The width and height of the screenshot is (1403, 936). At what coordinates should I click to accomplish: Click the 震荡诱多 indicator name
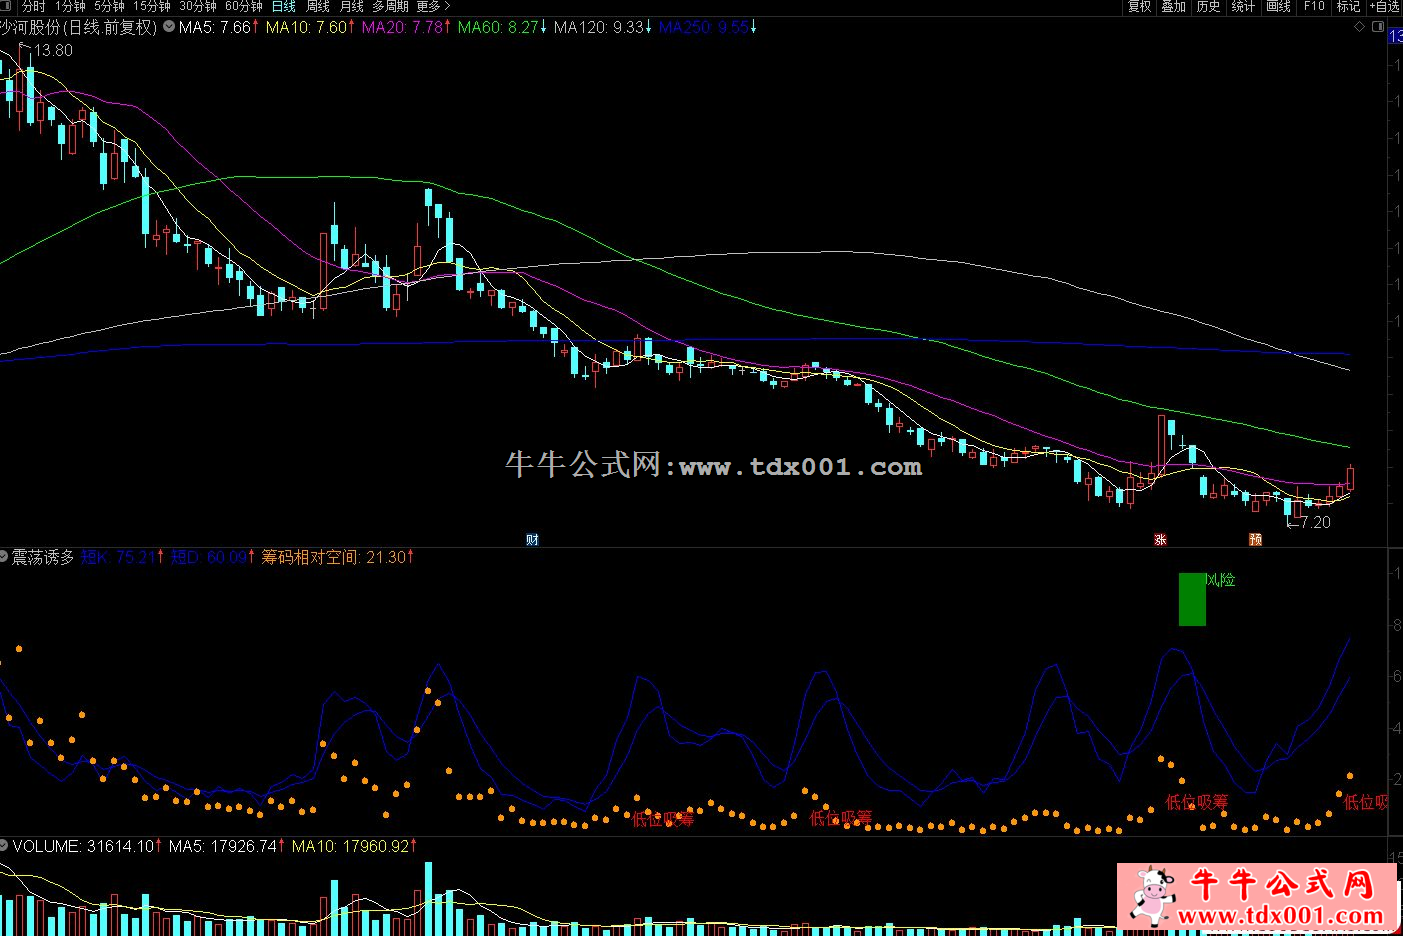click(43, 557)
